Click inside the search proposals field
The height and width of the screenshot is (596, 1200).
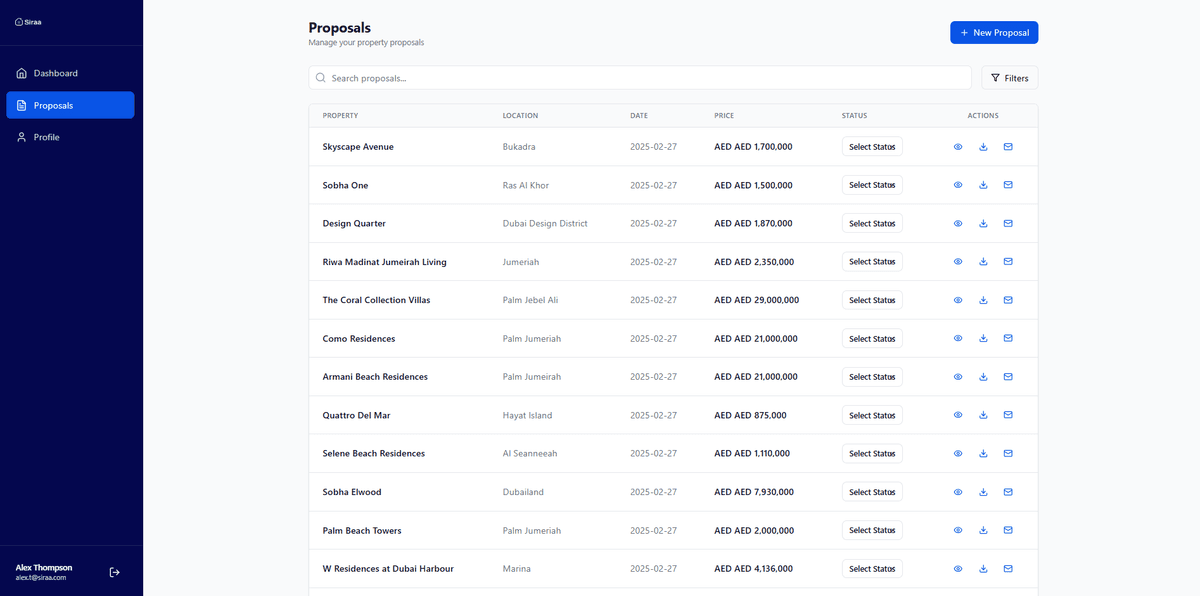(x=639, y=77)
